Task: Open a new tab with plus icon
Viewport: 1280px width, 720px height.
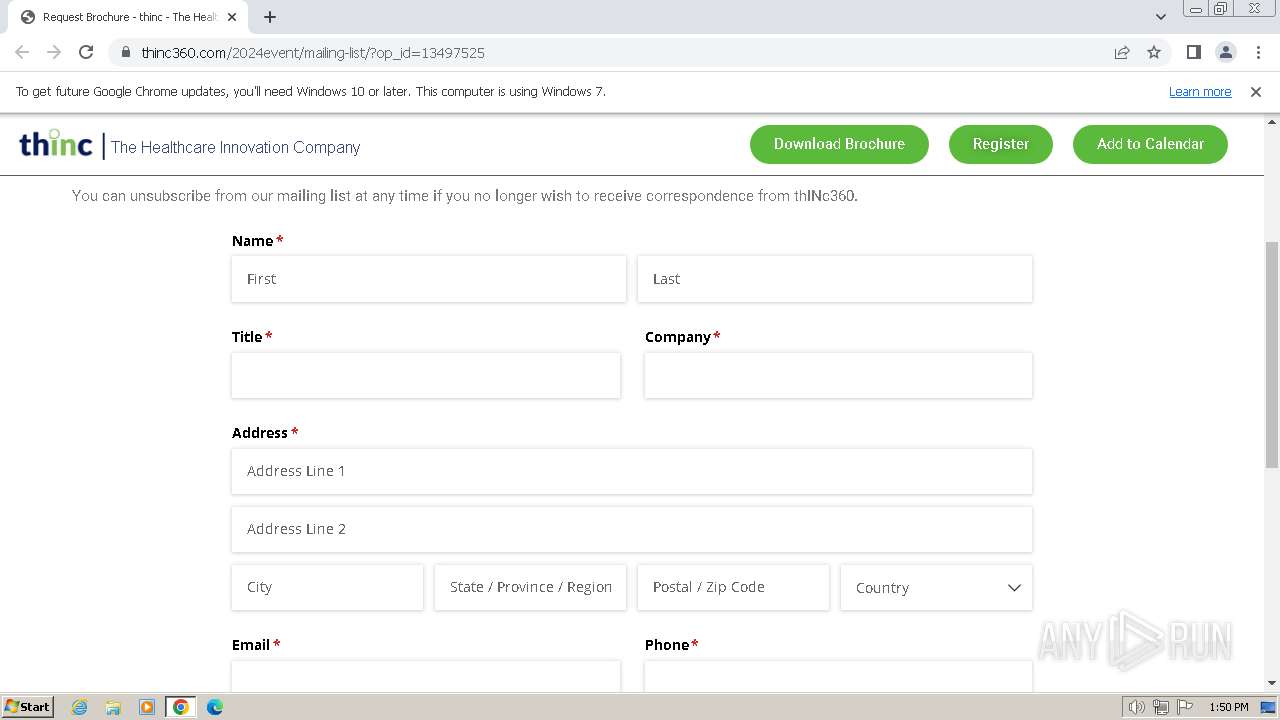Action: (270, 17)
